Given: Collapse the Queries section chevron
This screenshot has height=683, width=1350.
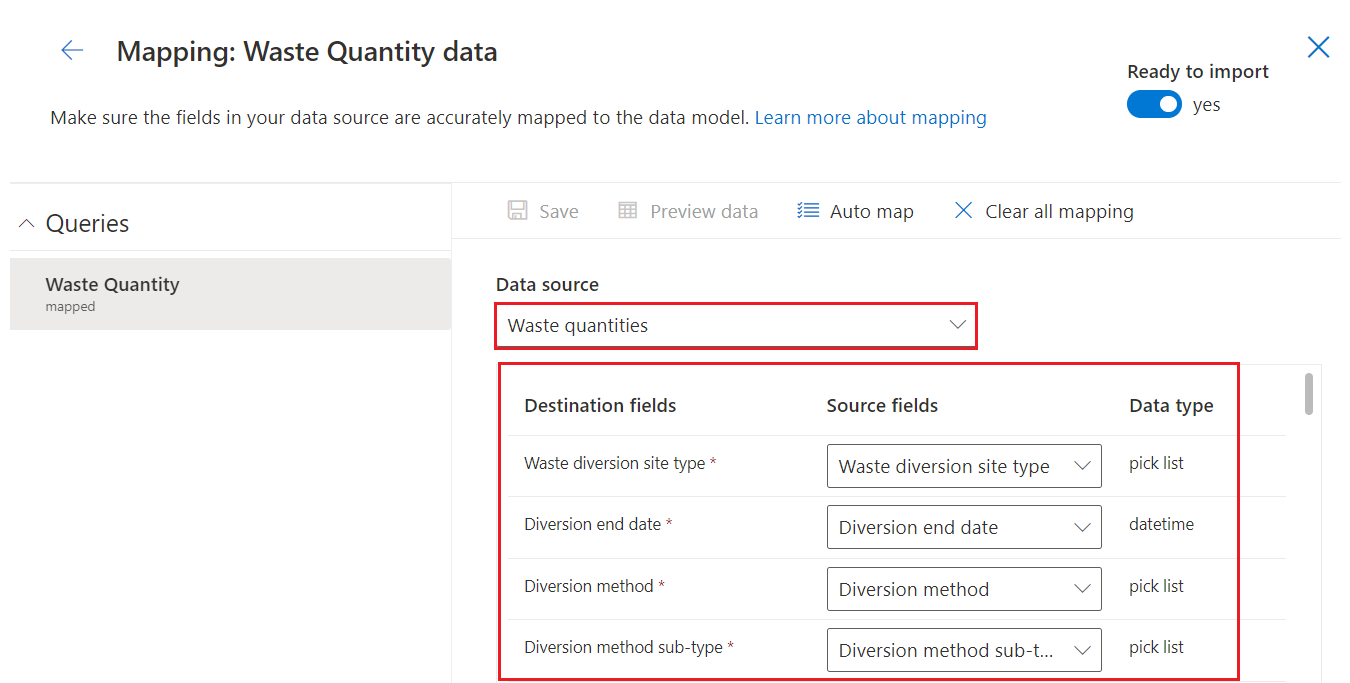Looking at the screenshot, I should 27,224.
